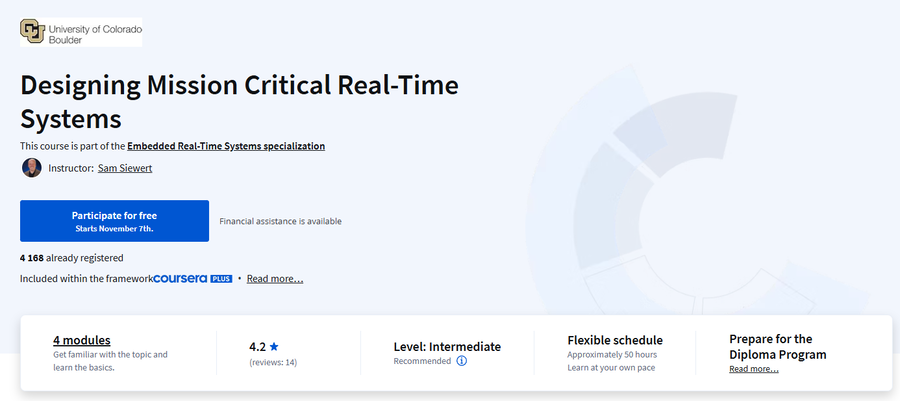Open Read more under Diploma Program
Image resolution: width=900 pixels, height=401 pixels.
754,369
